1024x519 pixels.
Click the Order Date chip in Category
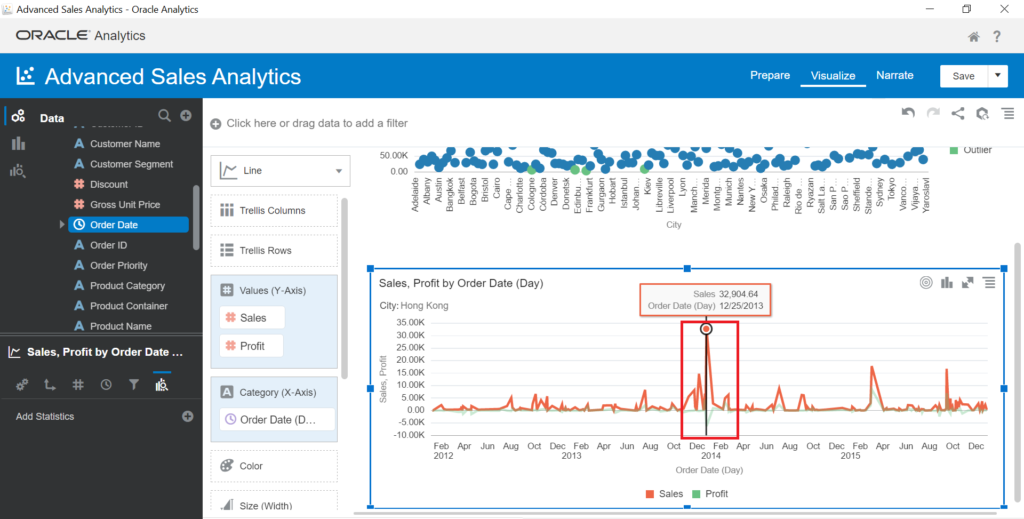coord(277,420)
